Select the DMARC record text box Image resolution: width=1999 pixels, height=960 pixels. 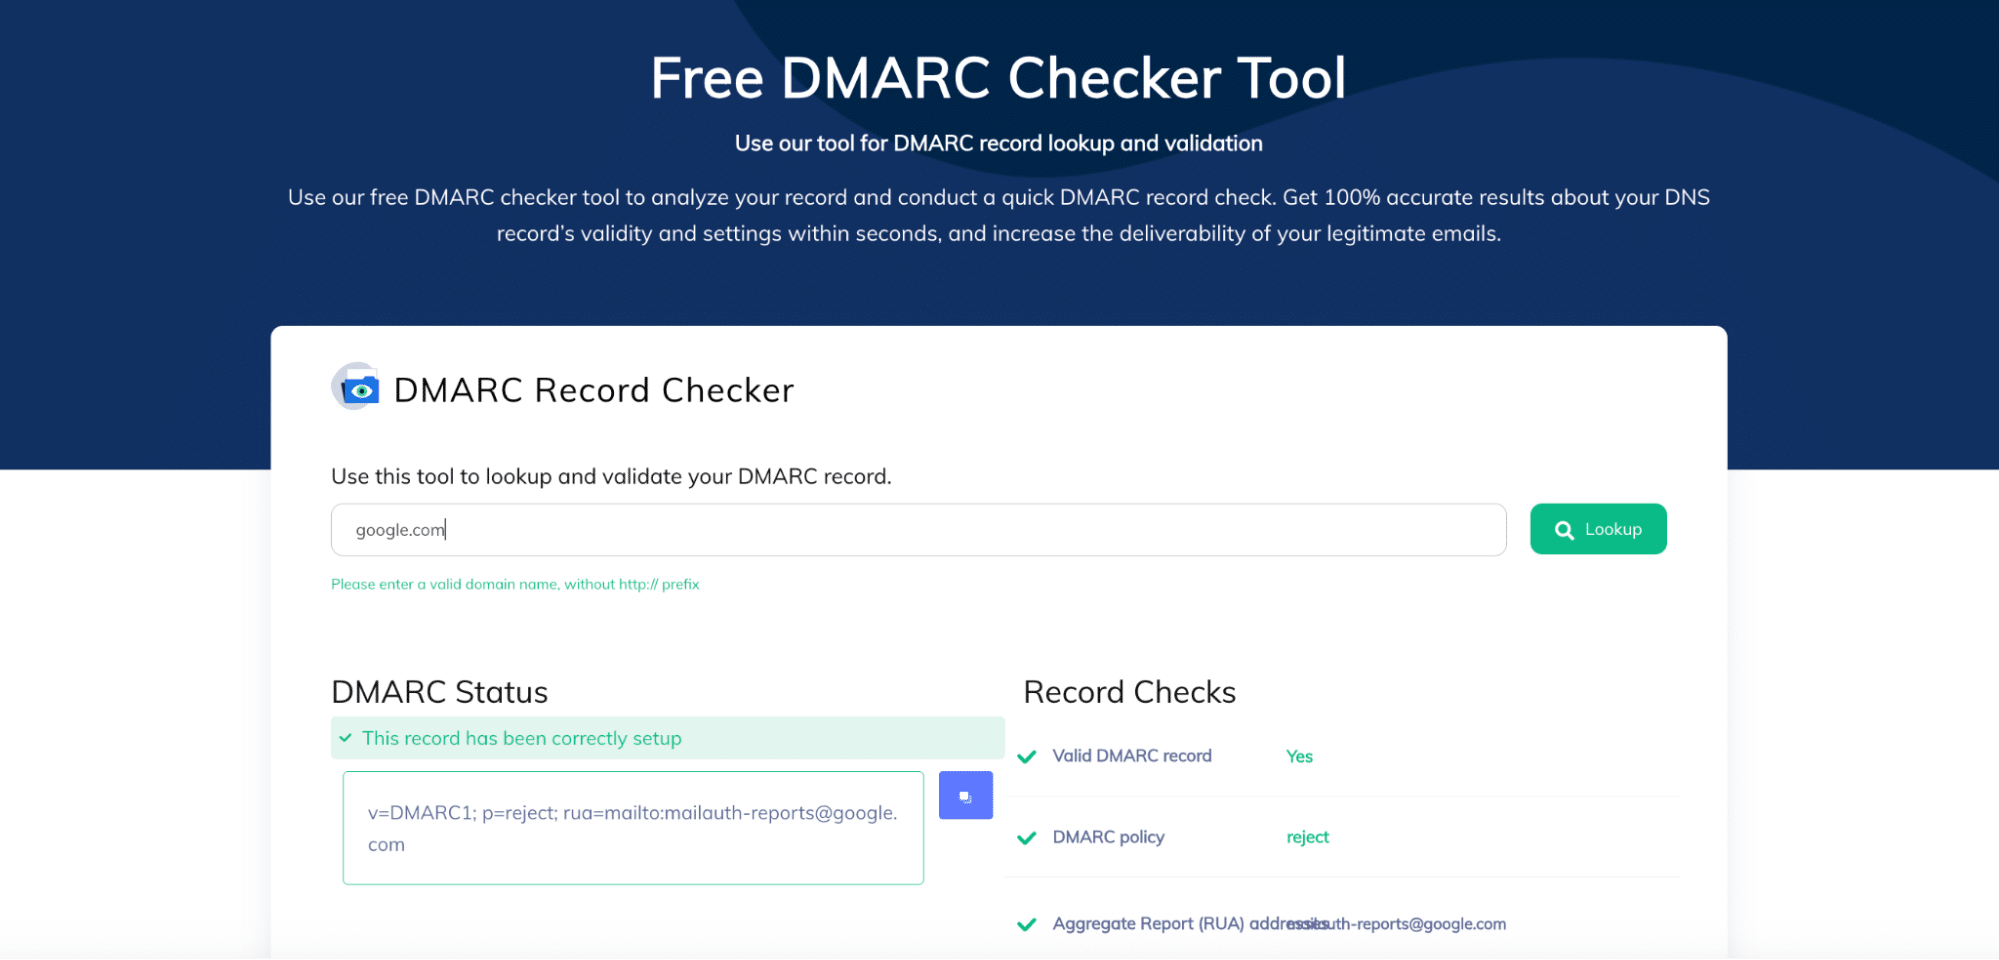click(633, 828)
